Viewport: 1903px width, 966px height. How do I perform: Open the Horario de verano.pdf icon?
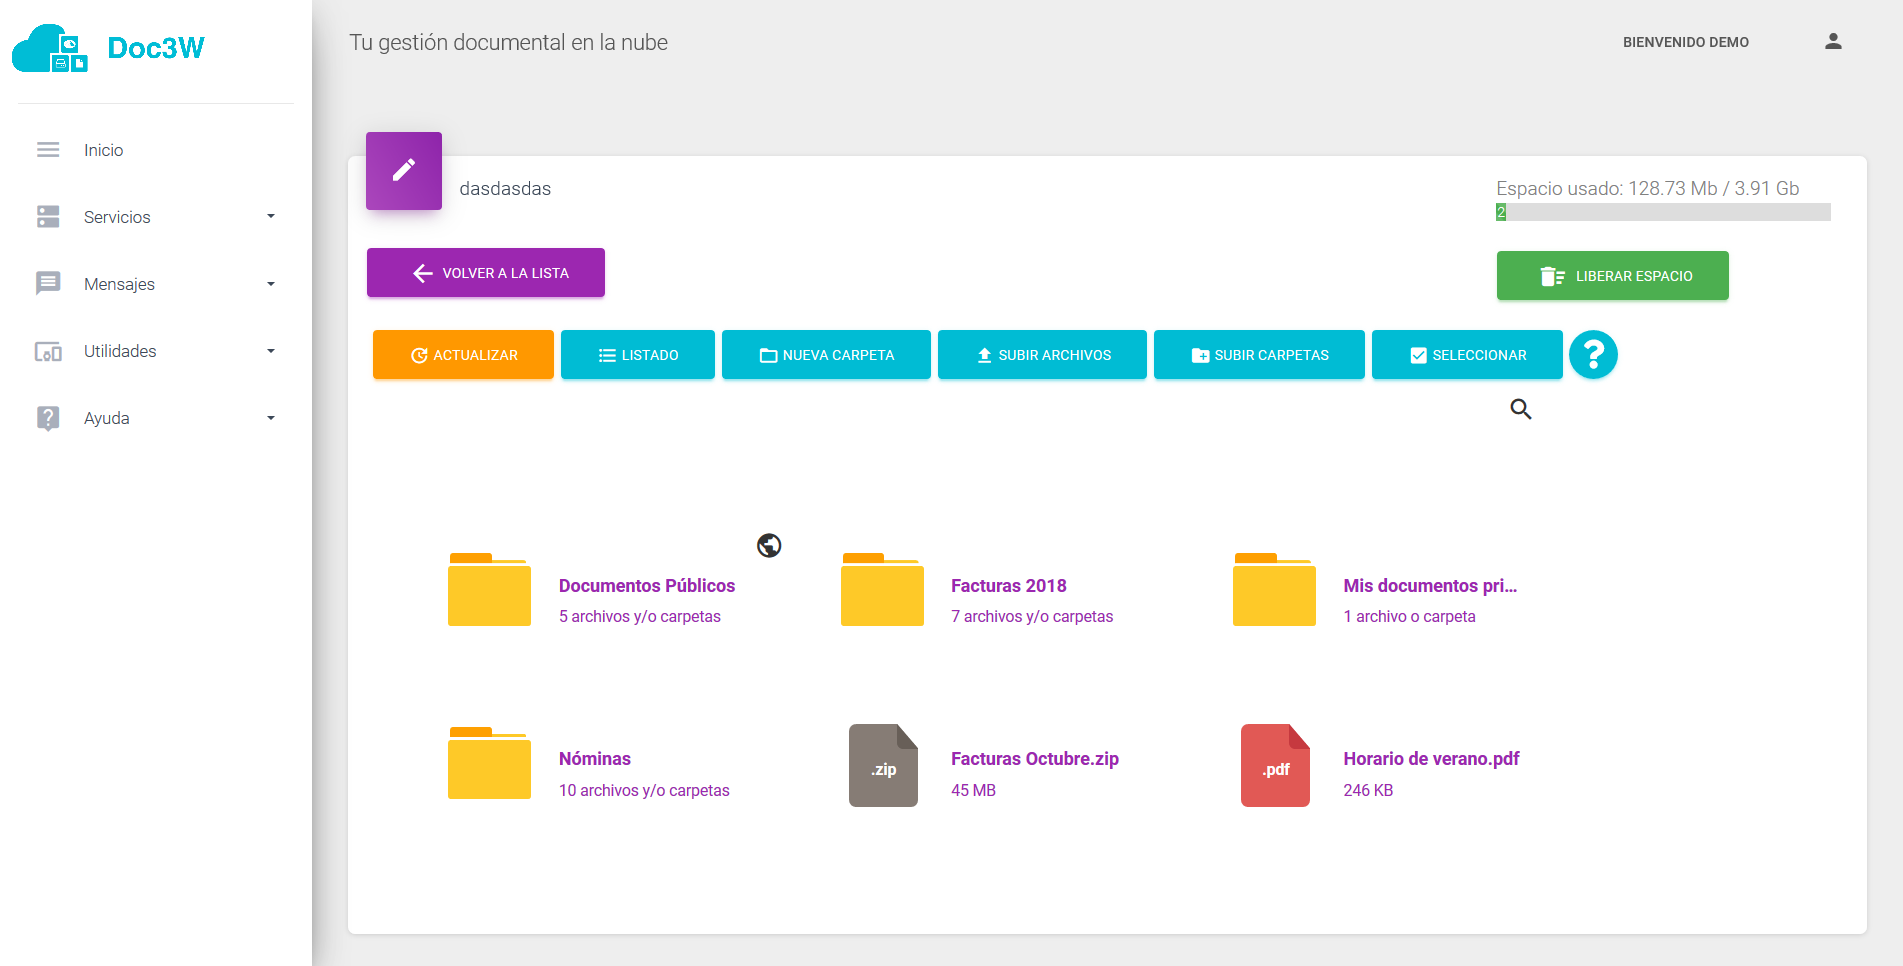pos(1275,766)
